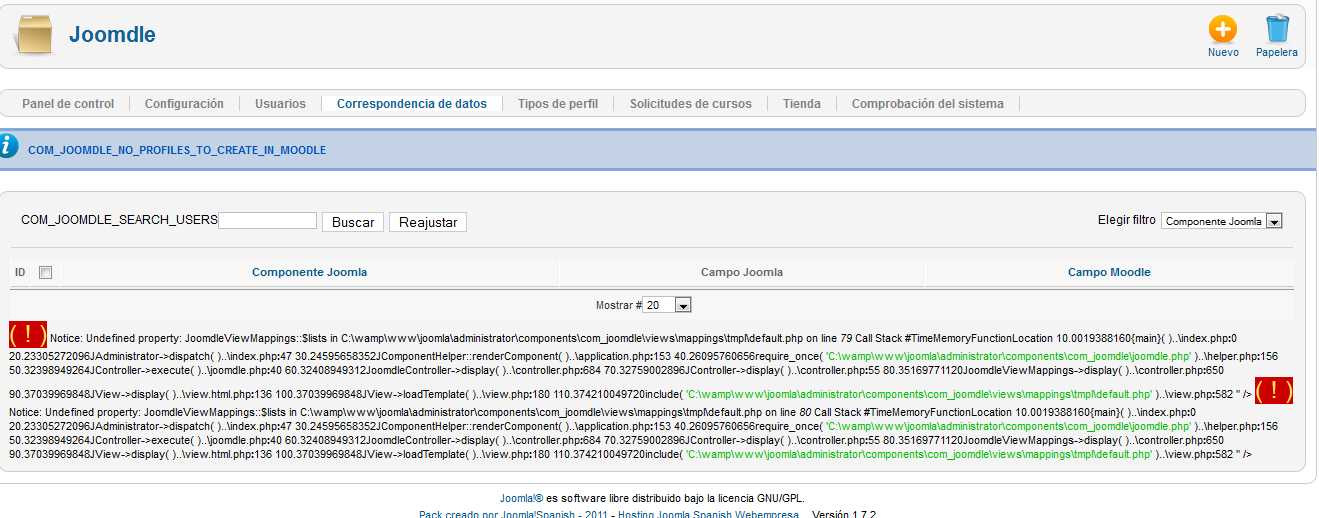Go to the Usuarios tab
Viewport: 1319px width, 518px height.
point(280,104)
